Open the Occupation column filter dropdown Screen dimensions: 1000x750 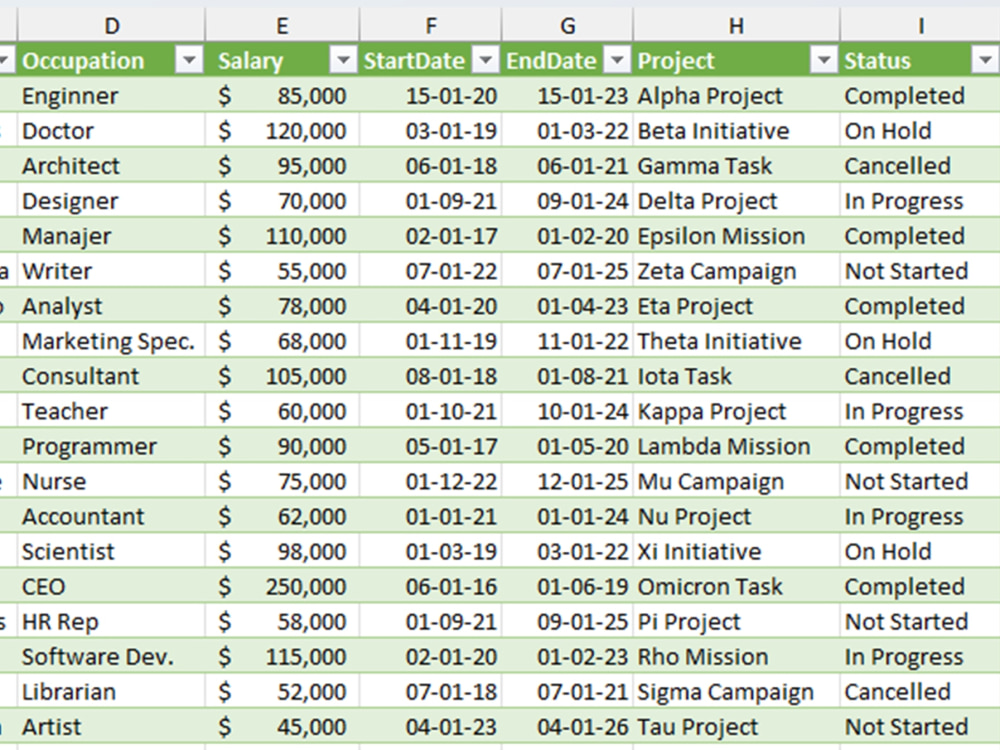[189, 61]
